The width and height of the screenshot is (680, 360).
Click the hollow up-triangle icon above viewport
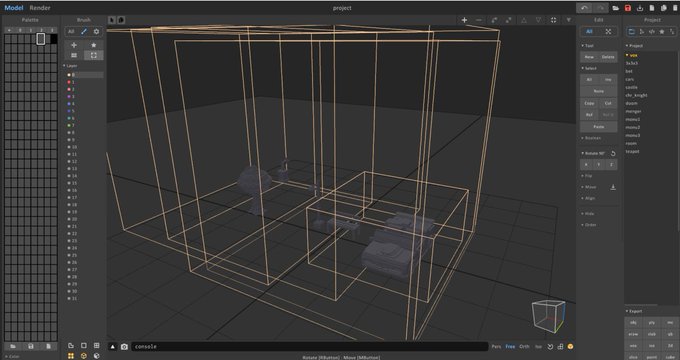coord(524,20)
